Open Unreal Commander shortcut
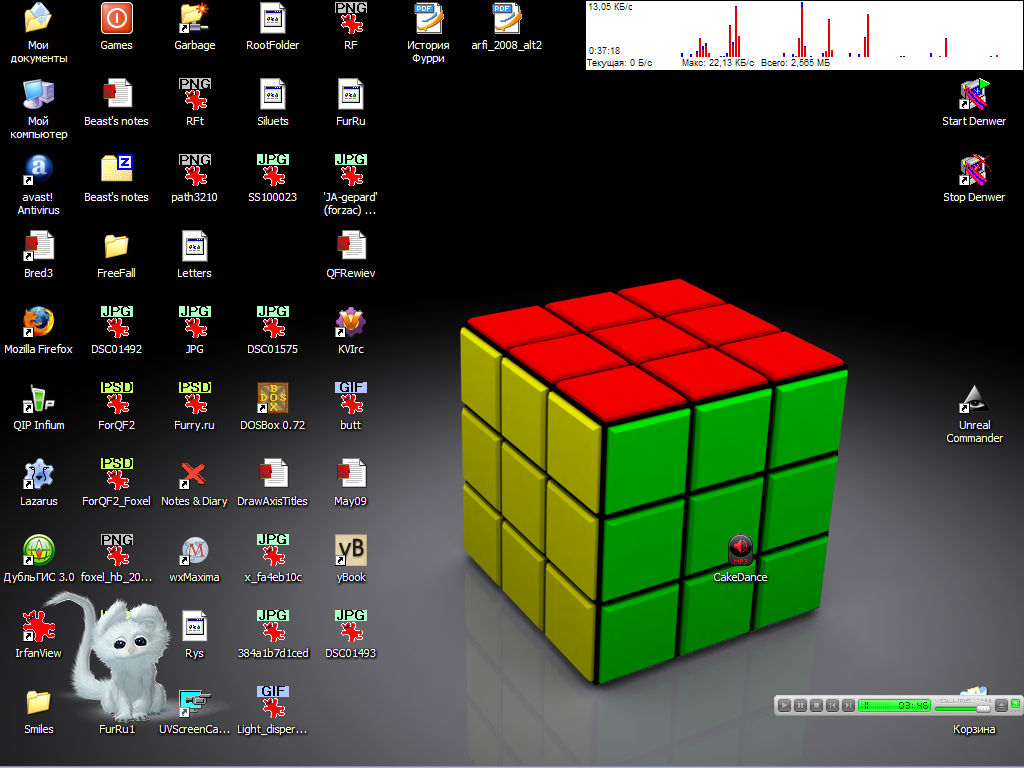This screenshot has height=768, width=1024. [974, 400]
